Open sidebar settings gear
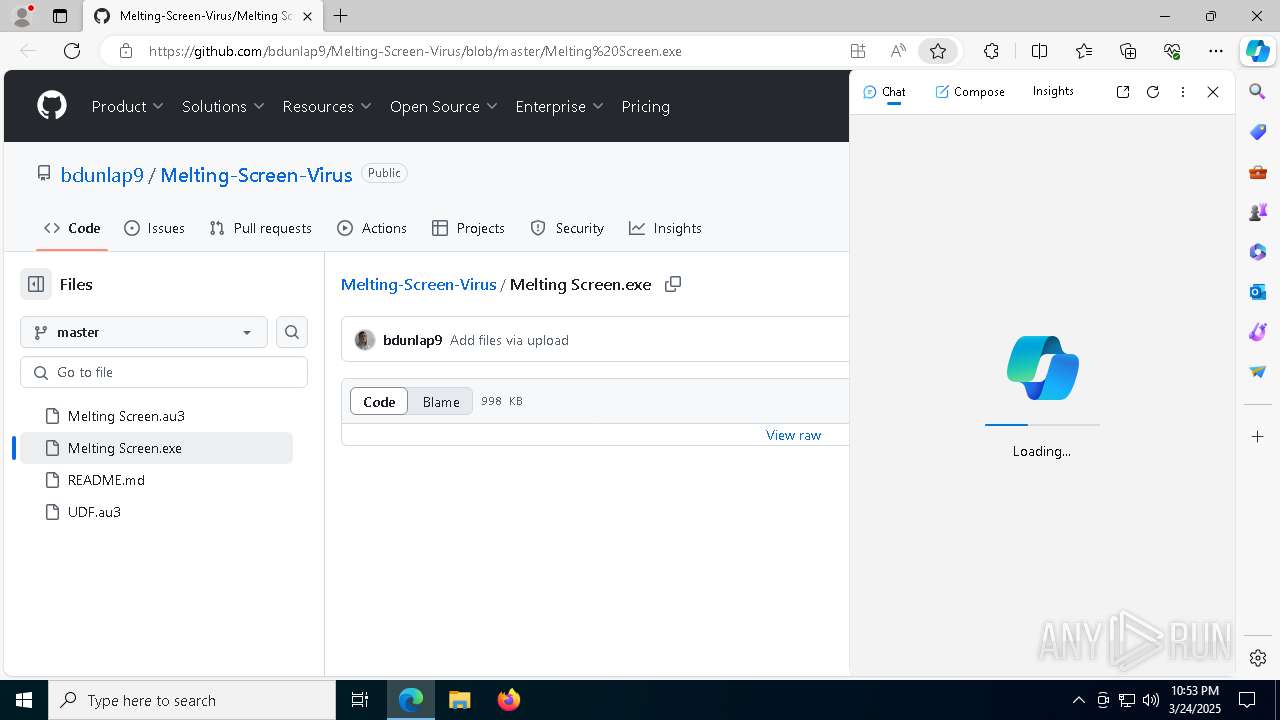Viewport: 1280px width, 720px height. point(1258,658)
